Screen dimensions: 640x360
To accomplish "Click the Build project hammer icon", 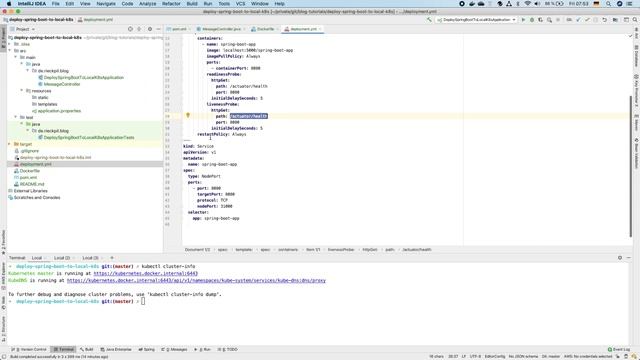I will click(429, 20).
